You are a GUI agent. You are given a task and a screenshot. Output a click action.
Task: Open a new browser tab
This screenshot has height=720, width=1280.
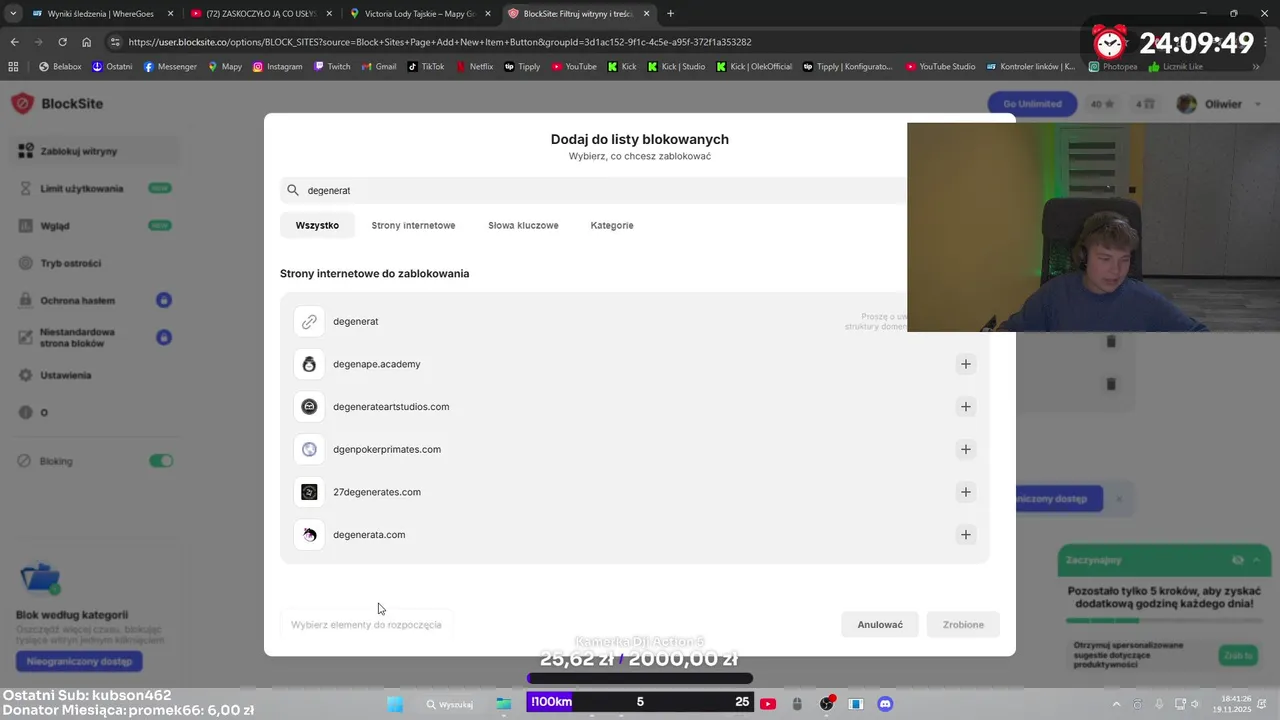coord(670,14)
